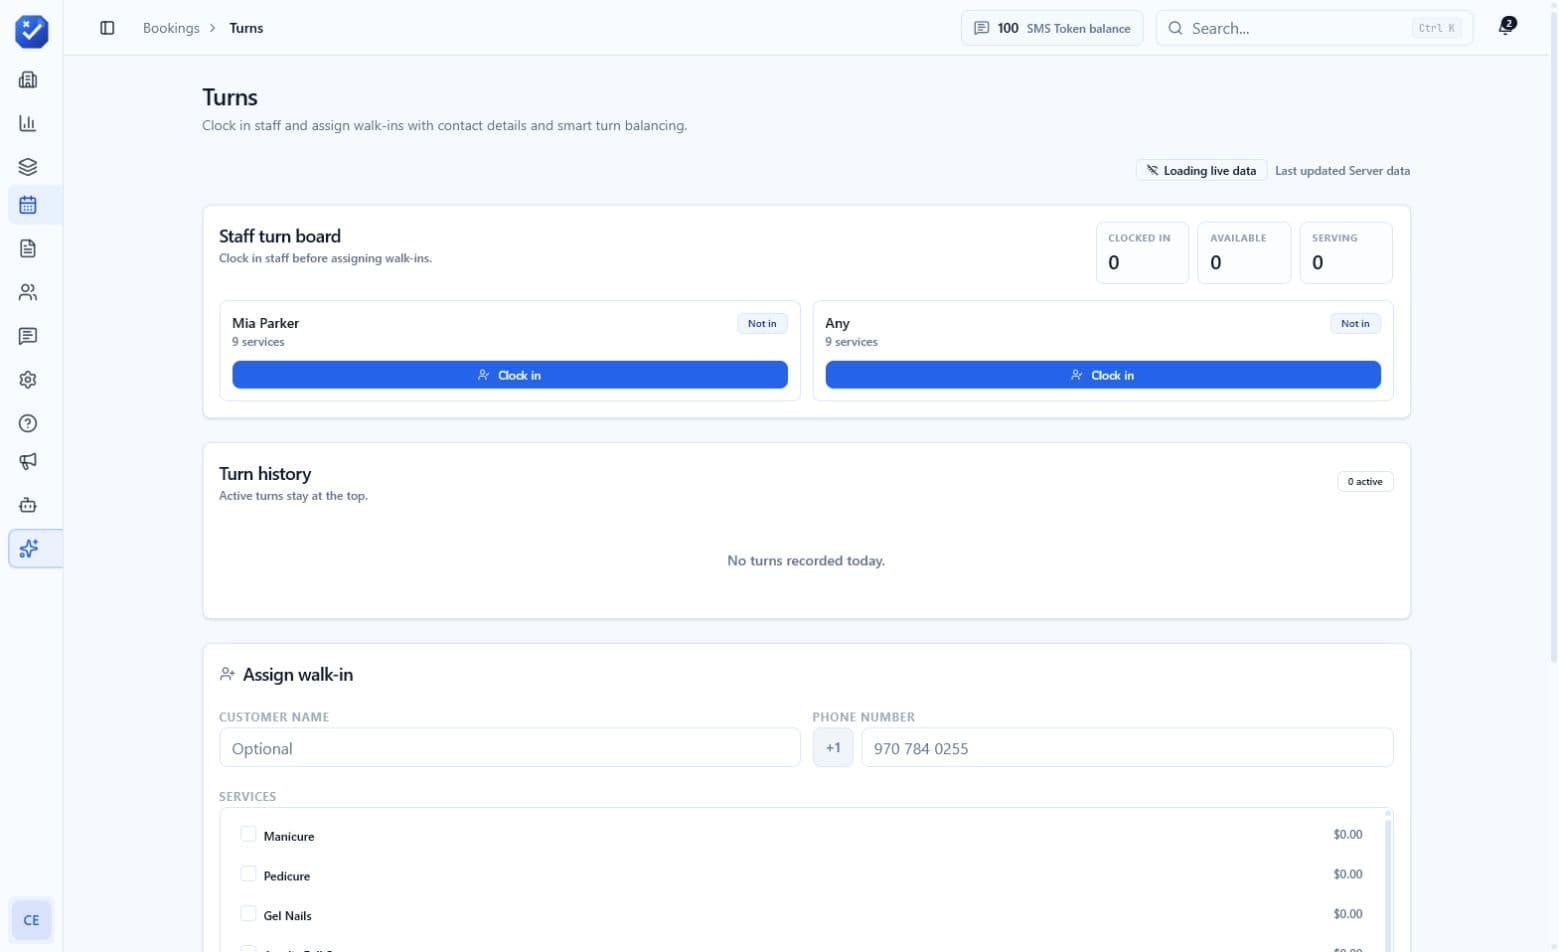Toggle the sidebar panel collapse icon
The width and height of the screenshot is (1559, 952).
click(107, 28)
